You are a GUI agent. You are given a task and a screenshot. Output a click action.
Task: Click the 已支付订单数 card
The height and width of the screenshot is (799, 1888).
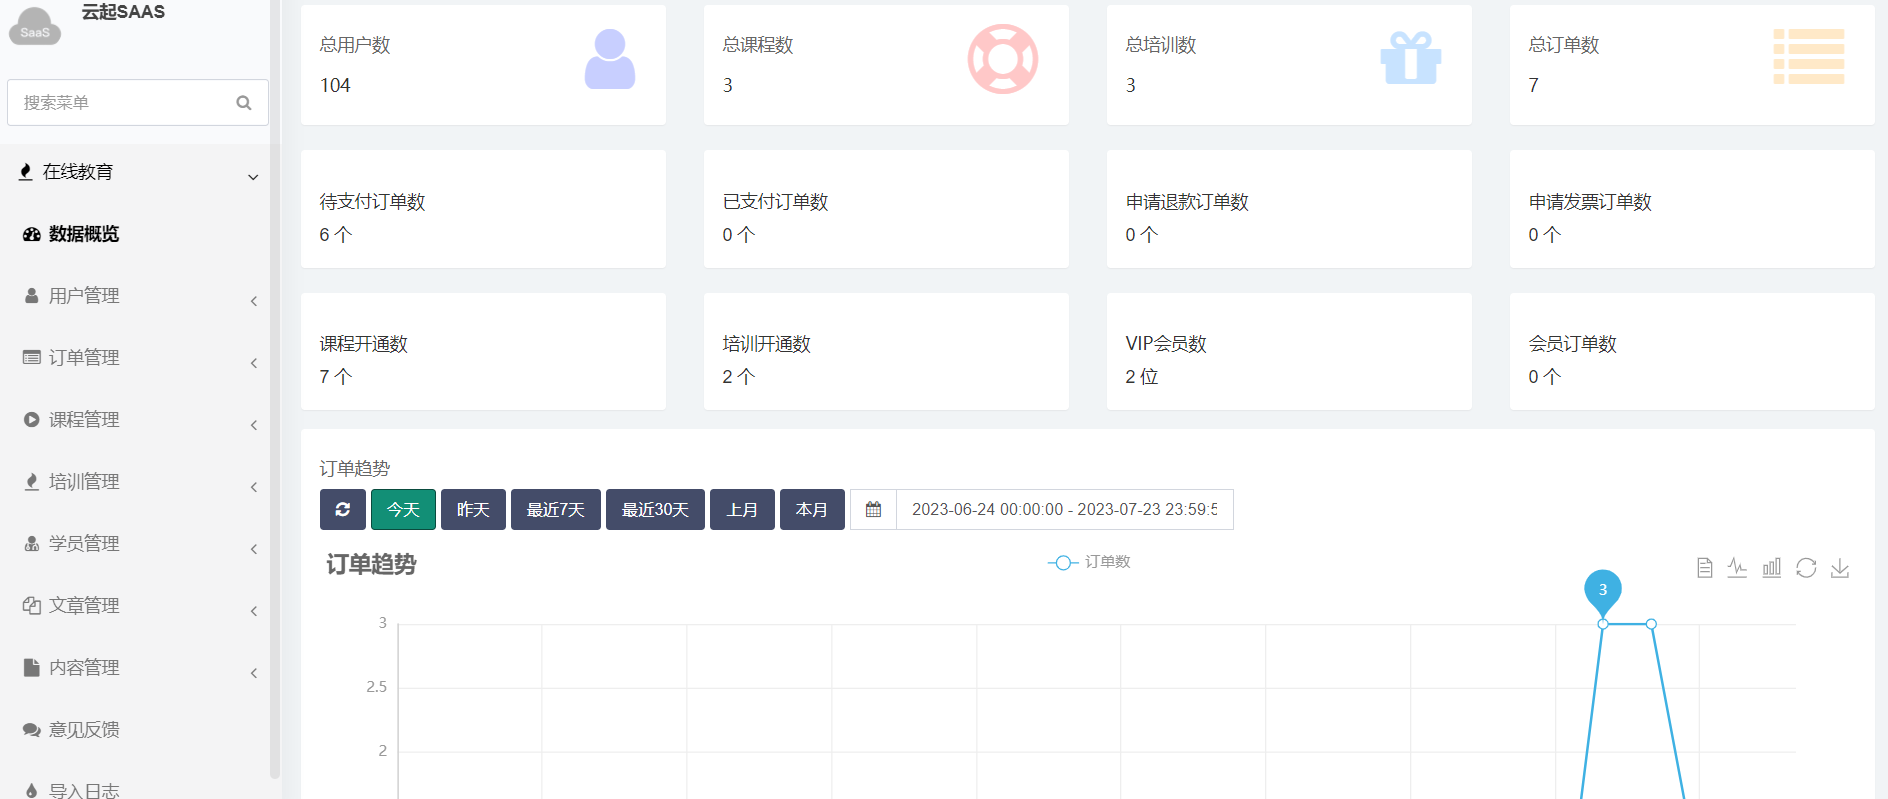[x=886, y=209]
